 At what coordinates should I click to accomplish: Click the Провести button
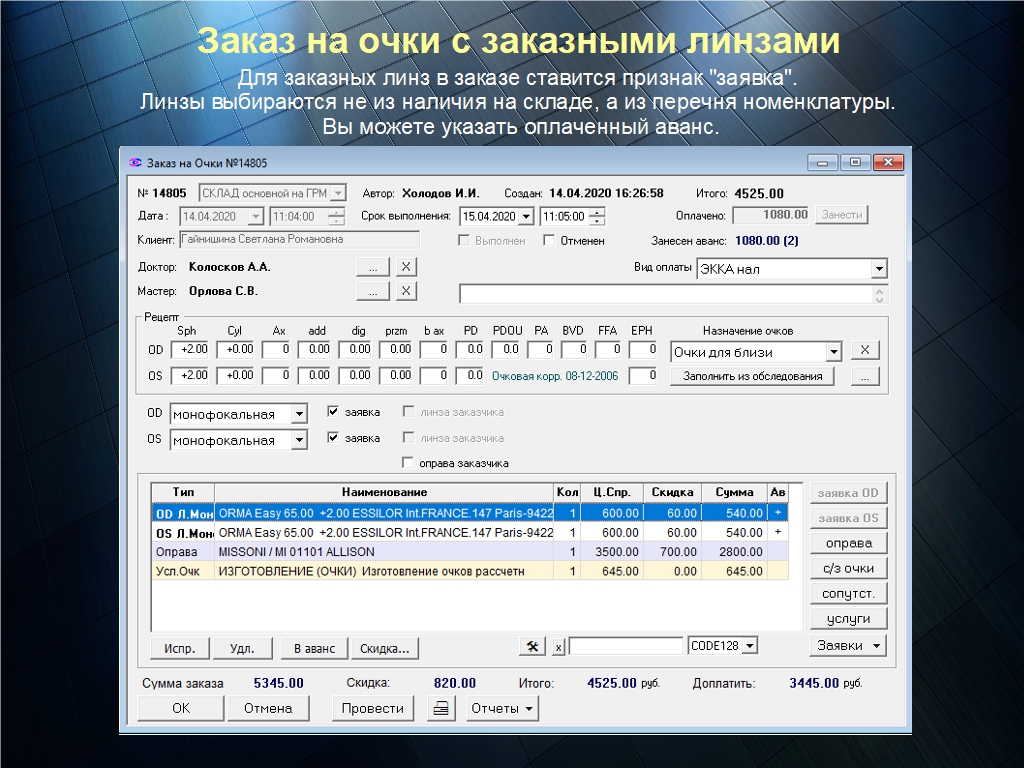(x=372, y=708)
